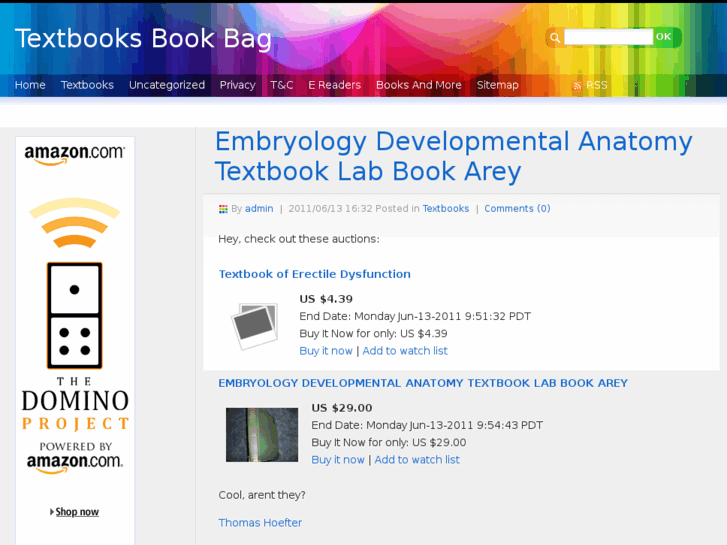Click the end date ending 9:54:43 PDT
The width and height of the screenshot is (727, 545).
pos(427,425)
